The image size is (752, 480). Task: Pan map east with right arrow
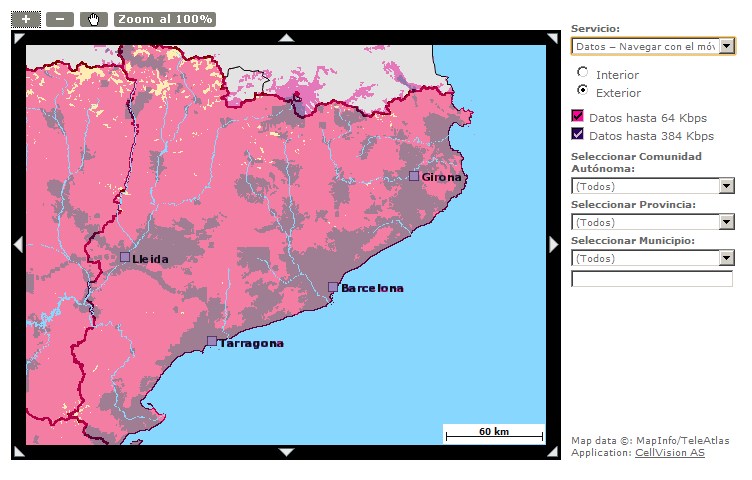click(553, 245)
